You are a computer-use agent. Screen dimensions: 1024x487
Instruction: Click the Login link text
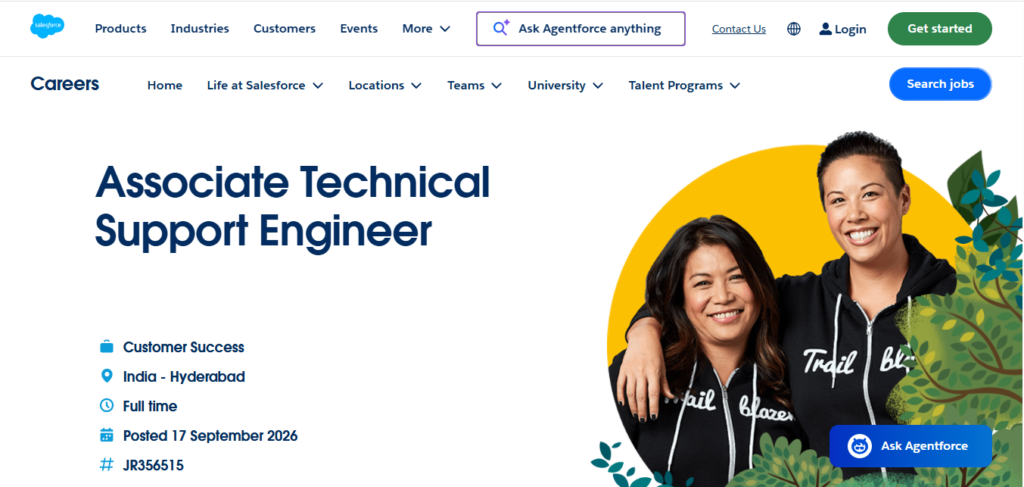(850, 29)
